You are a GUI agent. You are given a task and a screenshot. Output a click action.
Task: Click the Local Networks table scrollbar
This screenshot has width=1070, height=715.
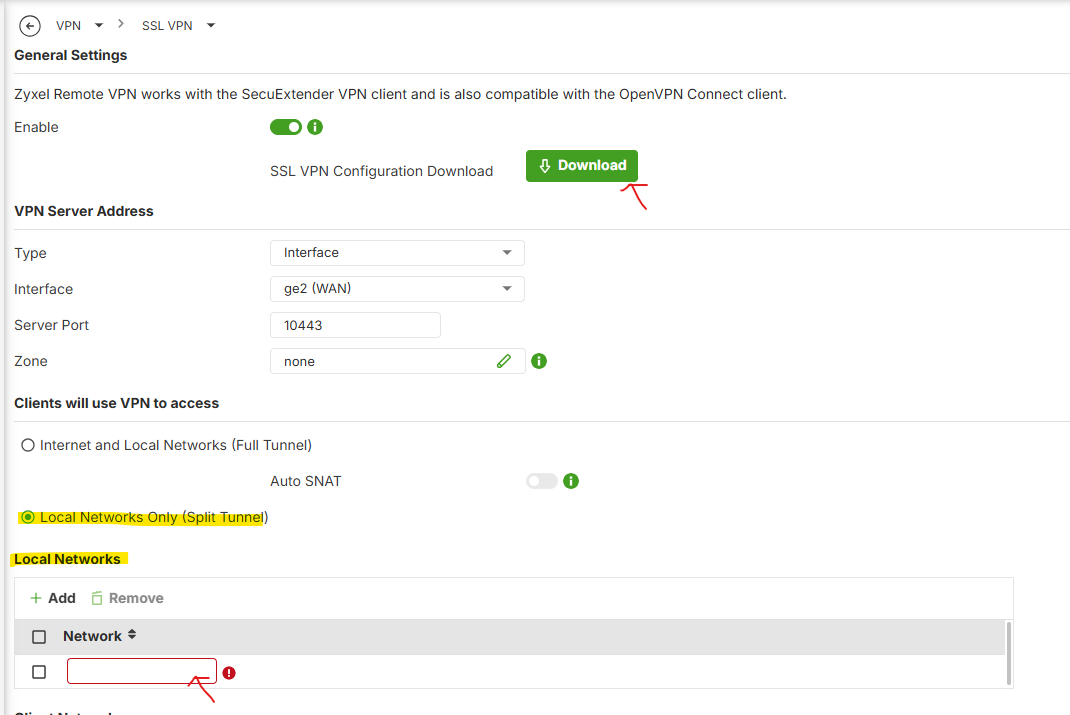point(1009,653)
